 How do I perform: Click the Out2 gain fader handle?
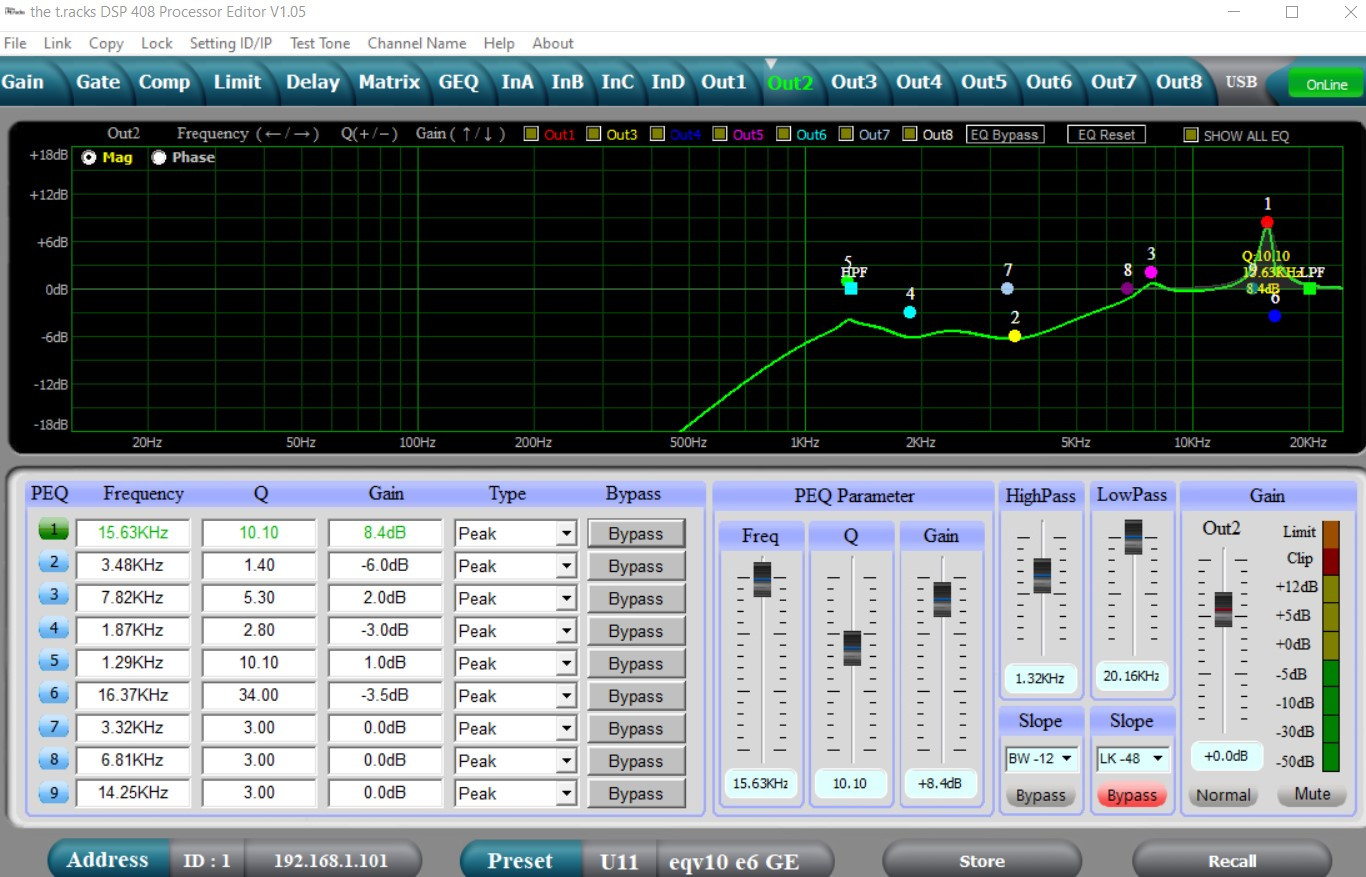1223,608
